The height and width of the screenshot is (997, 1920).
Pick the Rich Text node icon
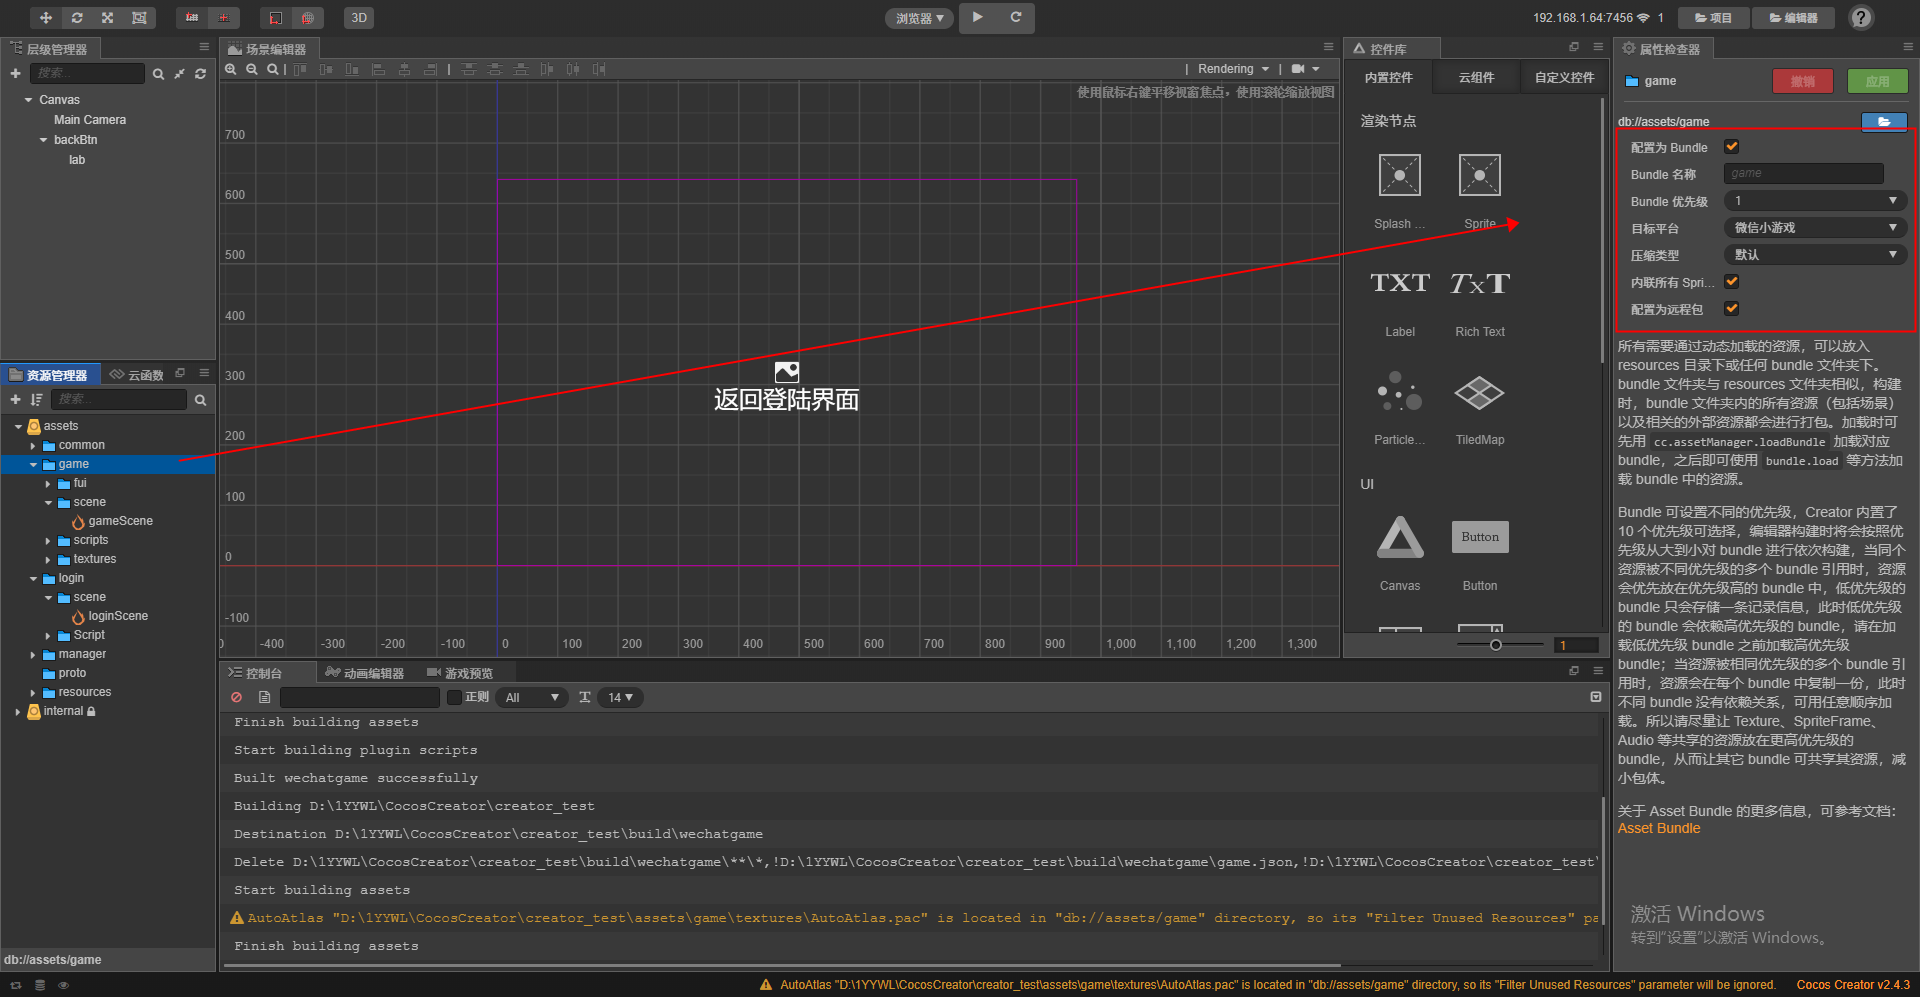point(1480,283)
